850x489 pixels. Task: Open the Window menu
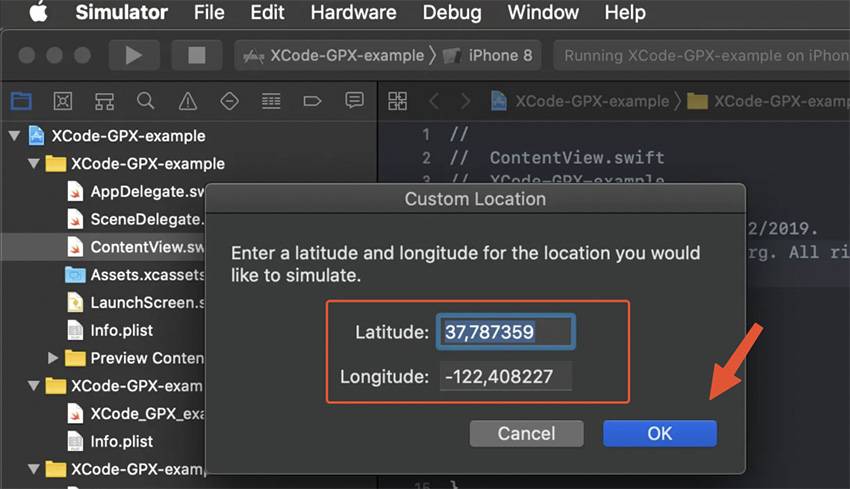click(543, 12)
